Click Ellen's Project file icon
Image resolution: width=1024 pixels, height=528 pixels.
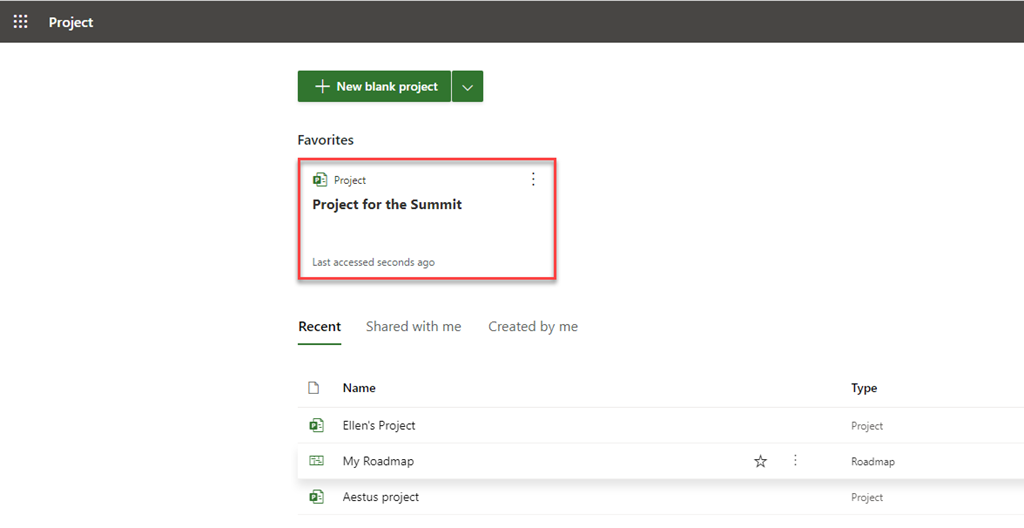[x=316, y=425]
